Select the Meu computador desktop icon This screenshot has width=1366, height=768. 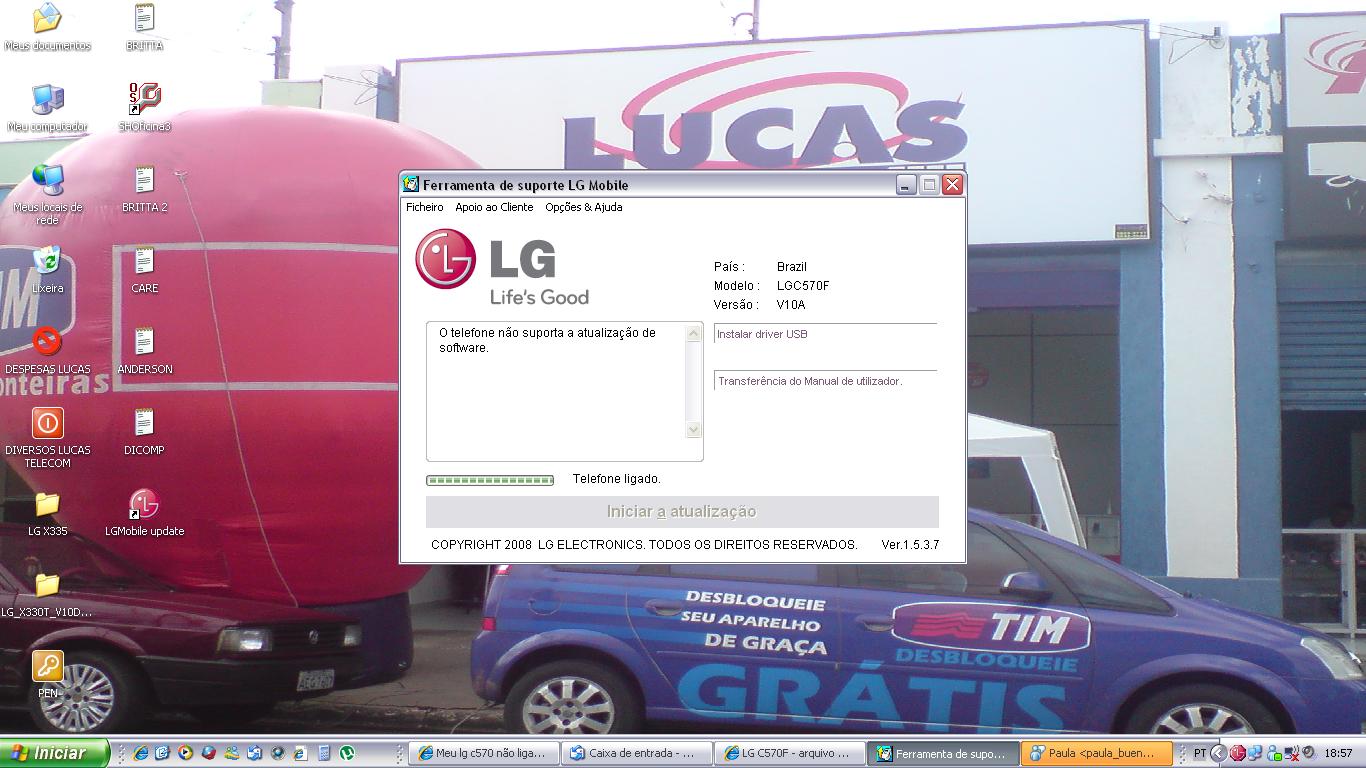(x=47, y=109)
